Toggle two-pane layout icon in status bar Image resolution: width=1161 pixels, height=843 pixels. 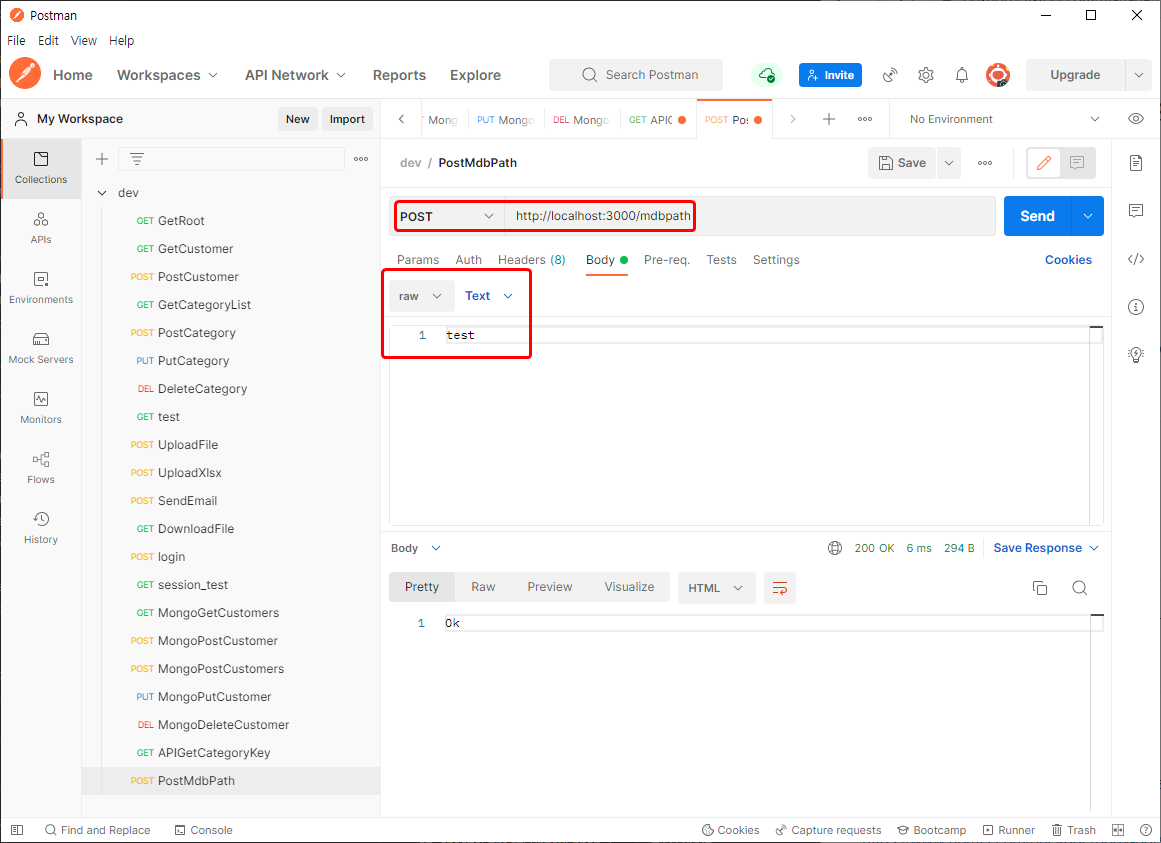coord(1118,830)
